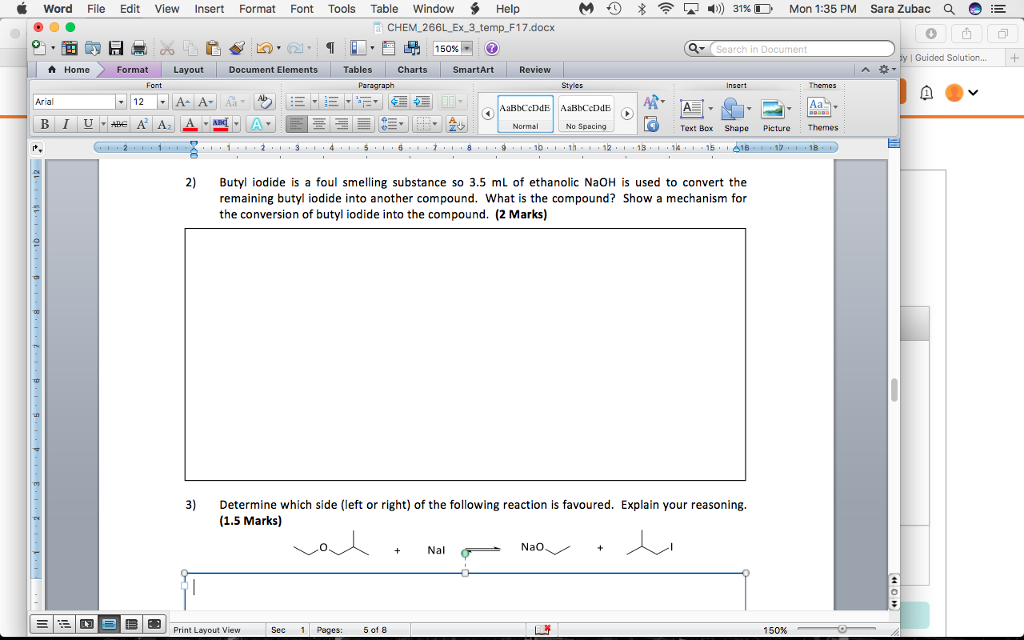Enable subscript formatting
Image resolution: width=1024 pixels, height=640 pixels.
[163, 124]
